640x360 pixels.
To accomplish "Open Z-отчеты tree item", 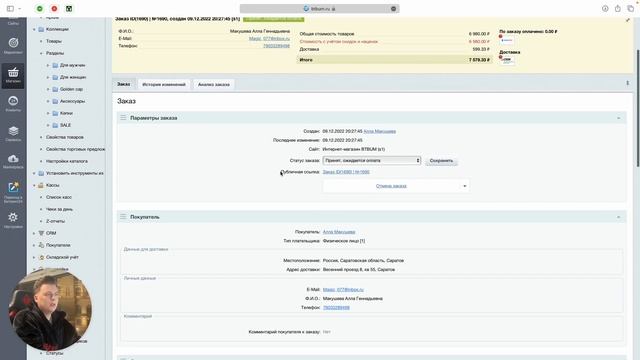I will 55,221.
